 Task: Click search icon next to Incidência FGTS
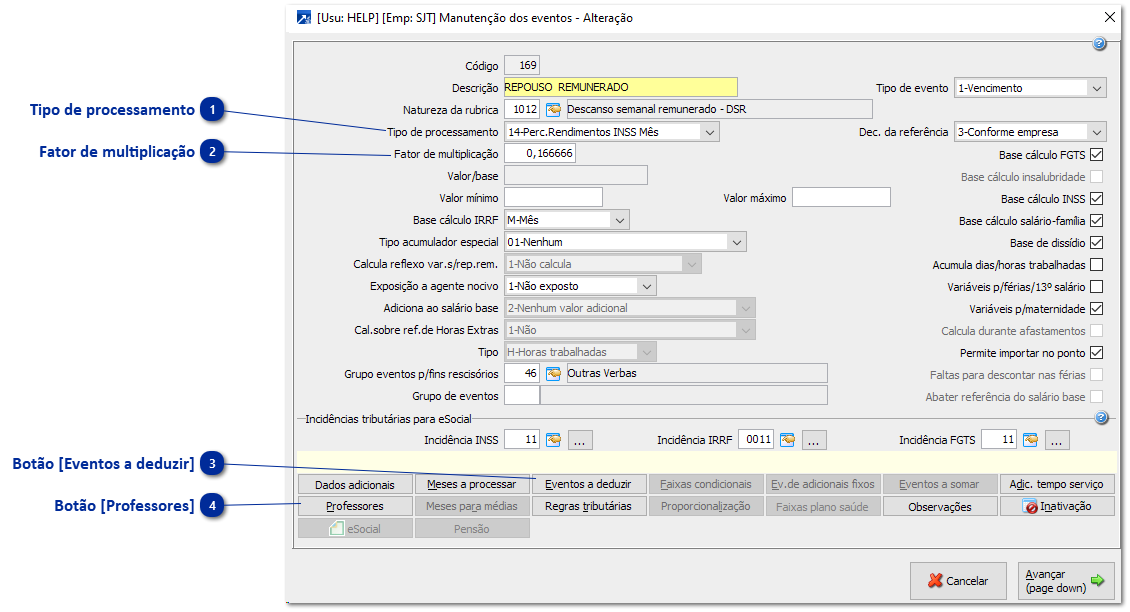[x=1030, y=440]
